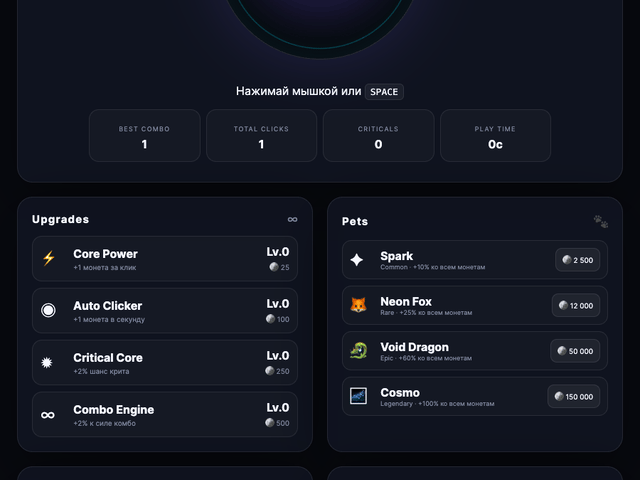The image size is (640, 480).
Task: Click the Criticals stat card
Action: [x=378, y=136]
